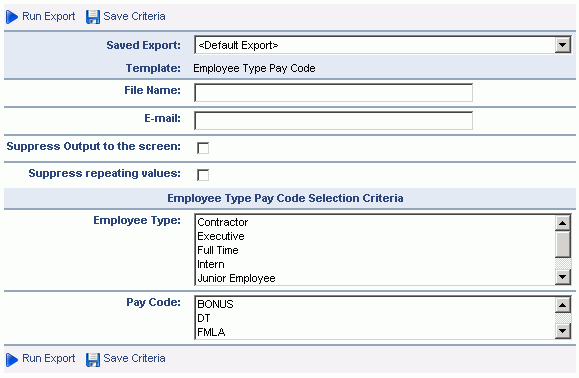Select FMLA pay code
579x378 pixels.
(211, 332)
